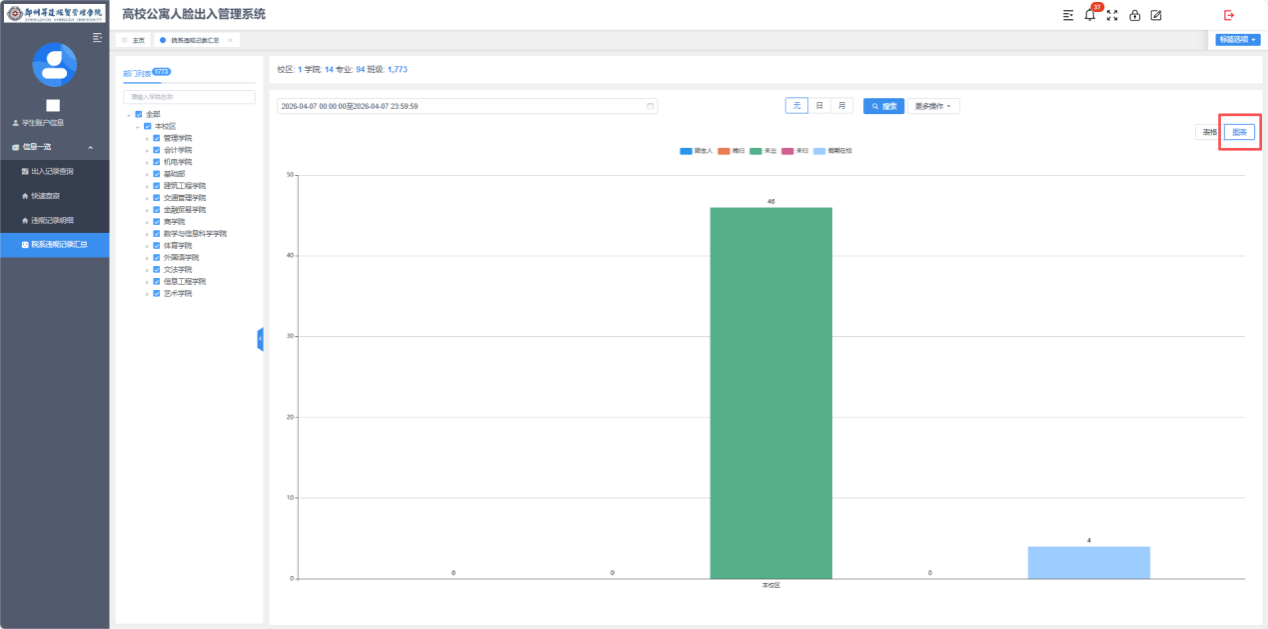Click the edit pencil icon in header

tap(1156, 15)
